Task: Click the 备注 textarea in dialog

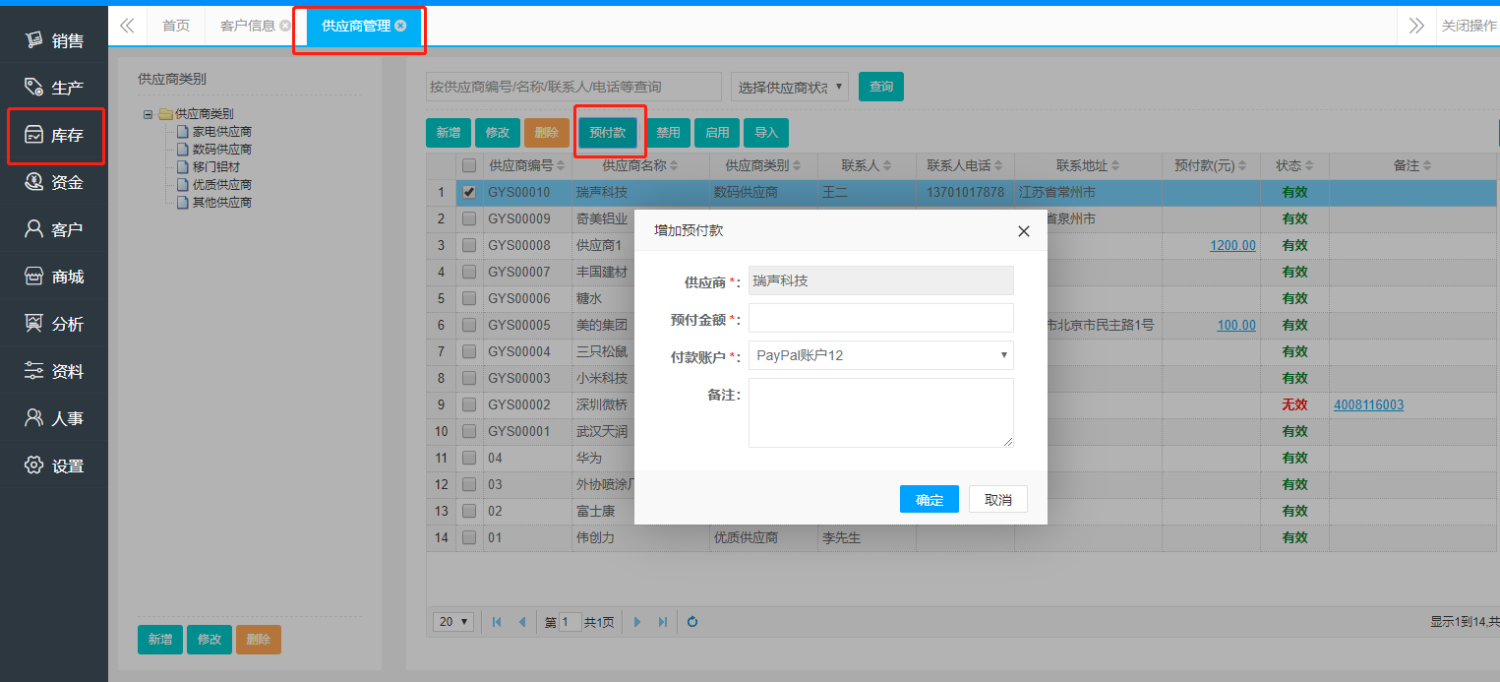Action: click(x=881, y=413)
